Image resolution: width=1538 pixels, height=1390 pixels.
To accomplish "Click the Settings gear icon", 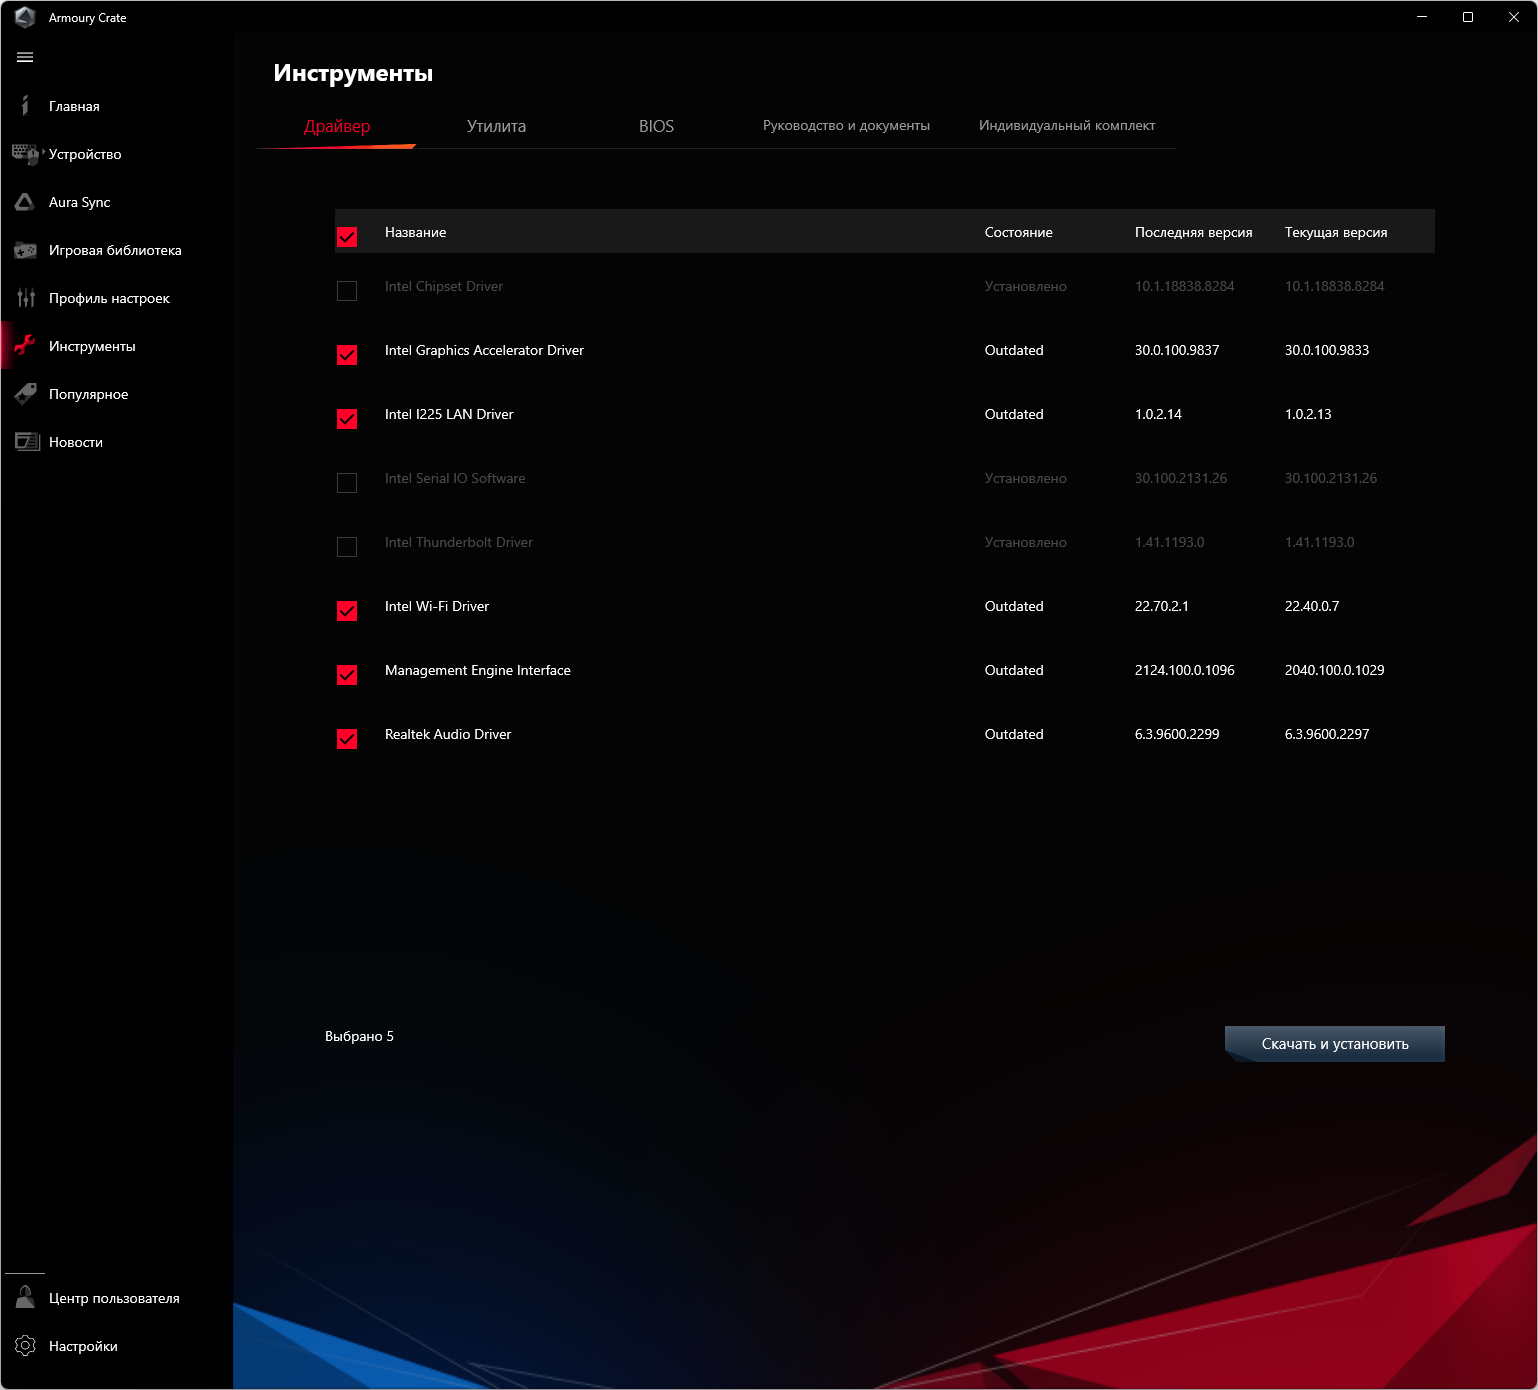I will pos(25,1346).
